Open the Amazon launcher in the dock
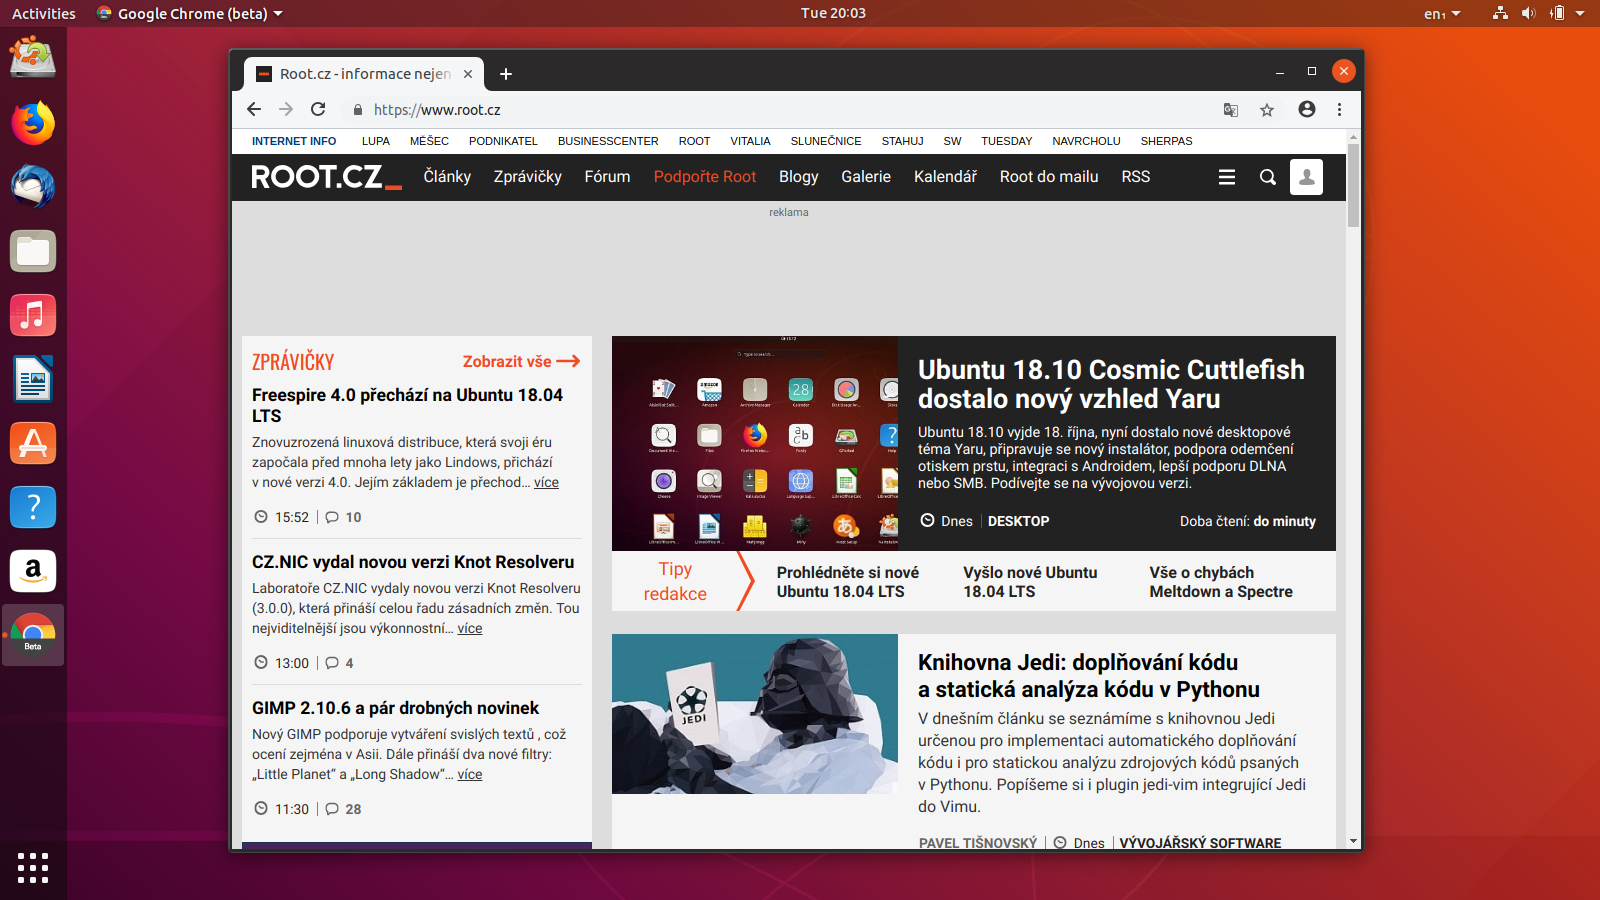 [x=33, y=571]
